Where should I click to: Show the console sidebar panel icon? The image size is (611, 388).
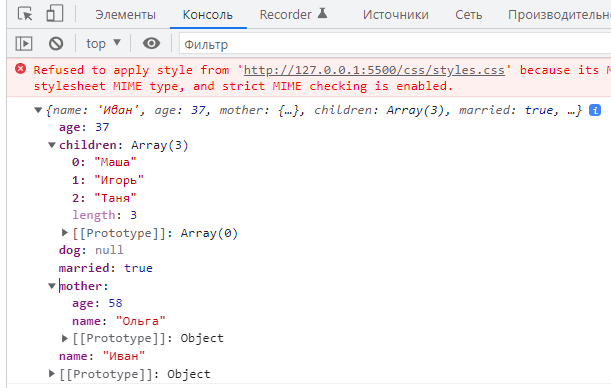(24, 43)
